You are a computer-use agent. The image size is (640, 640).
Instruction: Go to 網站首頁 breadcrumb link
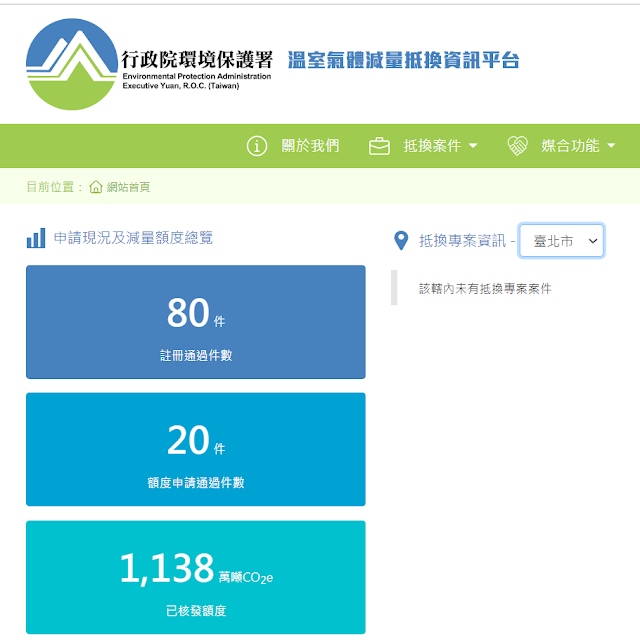pos(129,187)
